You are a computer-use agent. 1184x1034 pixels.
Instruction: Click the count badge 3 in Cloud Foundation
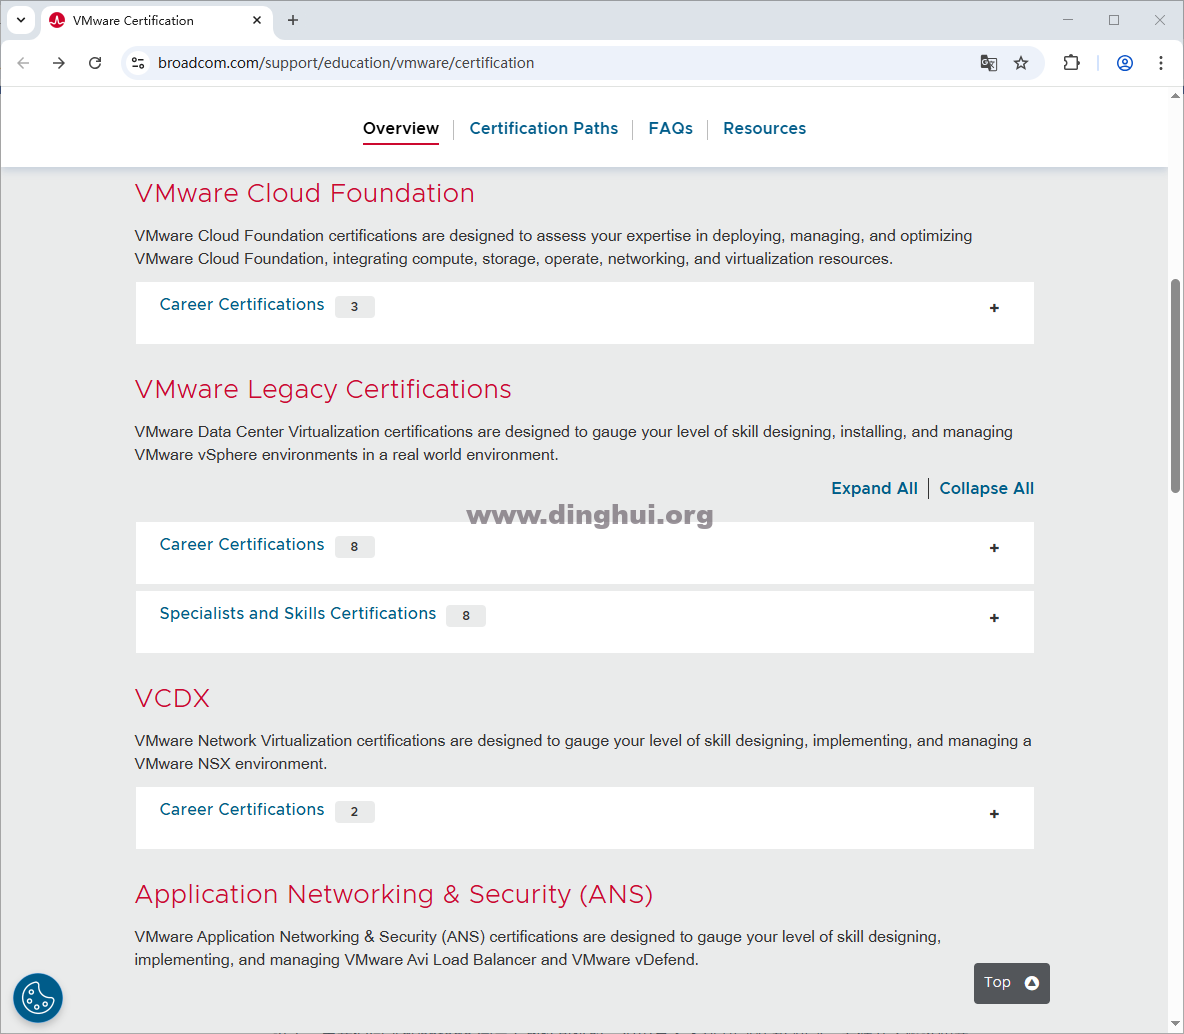tap(355, 307)
